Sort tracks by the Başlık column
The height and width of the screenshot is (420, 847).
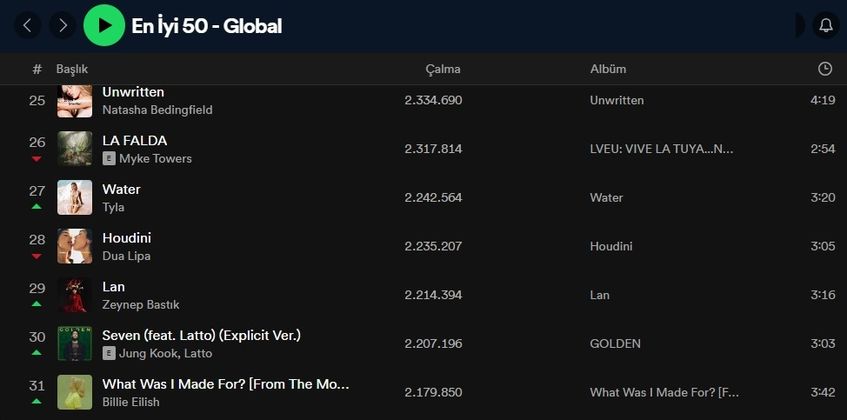[x=72, y=69]
